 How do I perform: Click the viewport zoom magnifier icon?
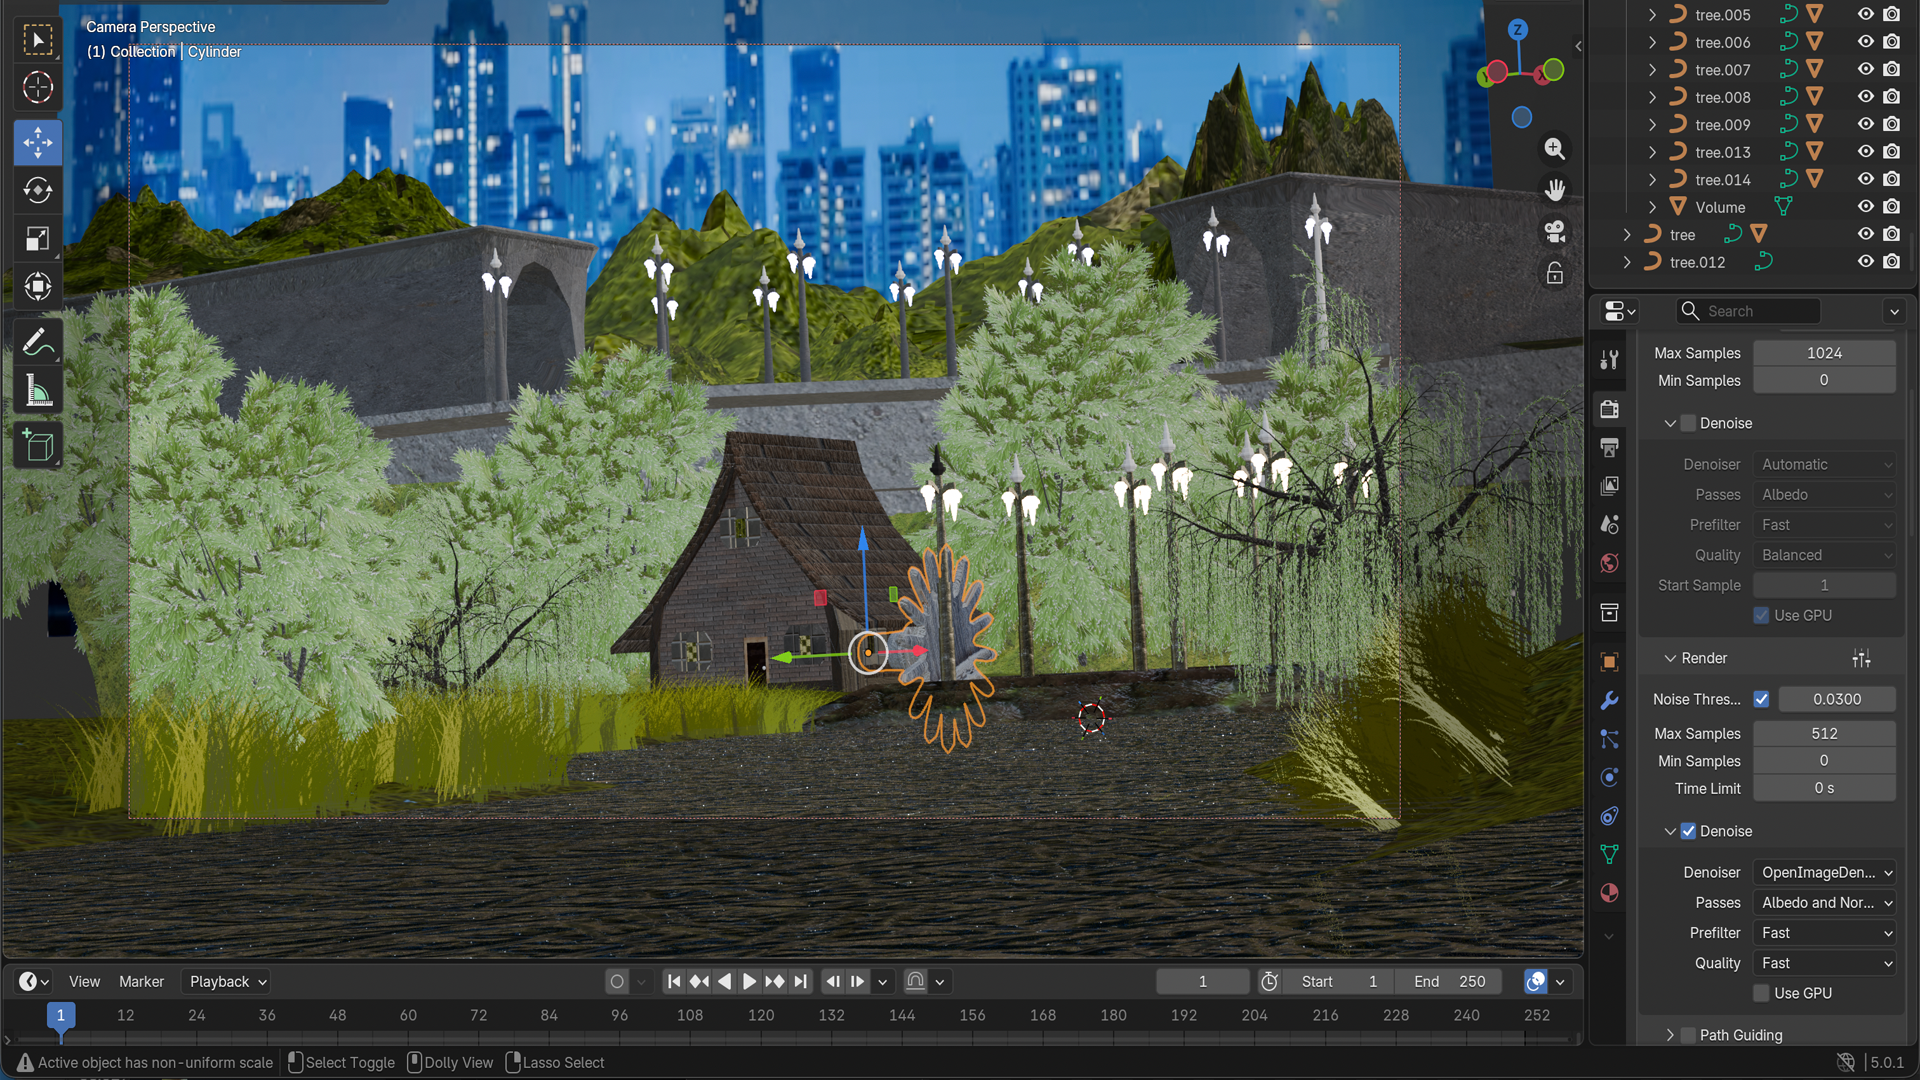[1554, 149]
